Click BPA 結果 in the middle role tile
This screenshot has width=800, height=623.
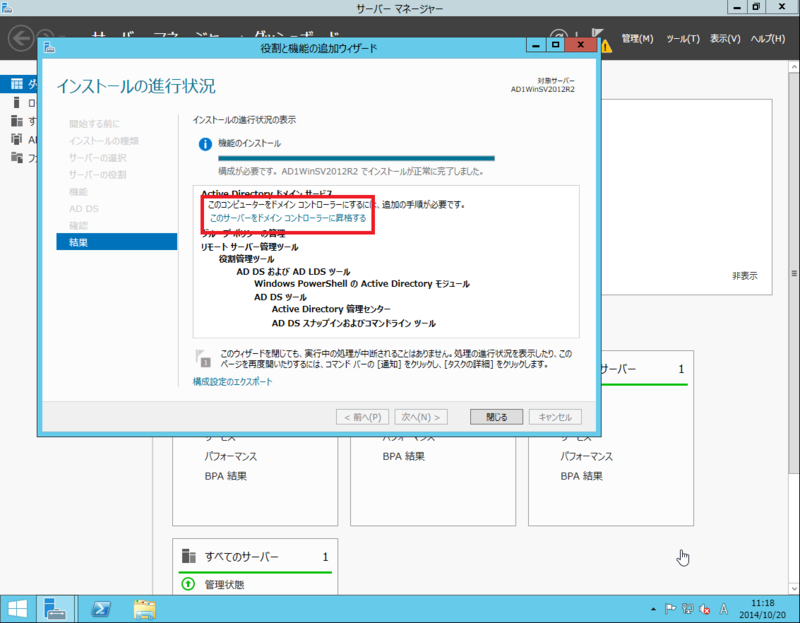(404, 456)
